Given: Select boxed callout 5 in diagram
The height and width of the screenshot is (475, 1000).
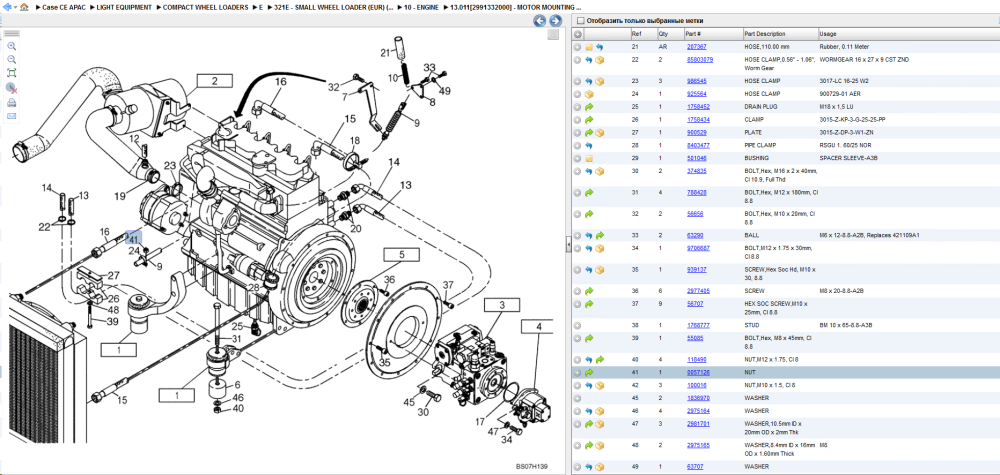Looking at the screenshot, I should pos(402,255).
